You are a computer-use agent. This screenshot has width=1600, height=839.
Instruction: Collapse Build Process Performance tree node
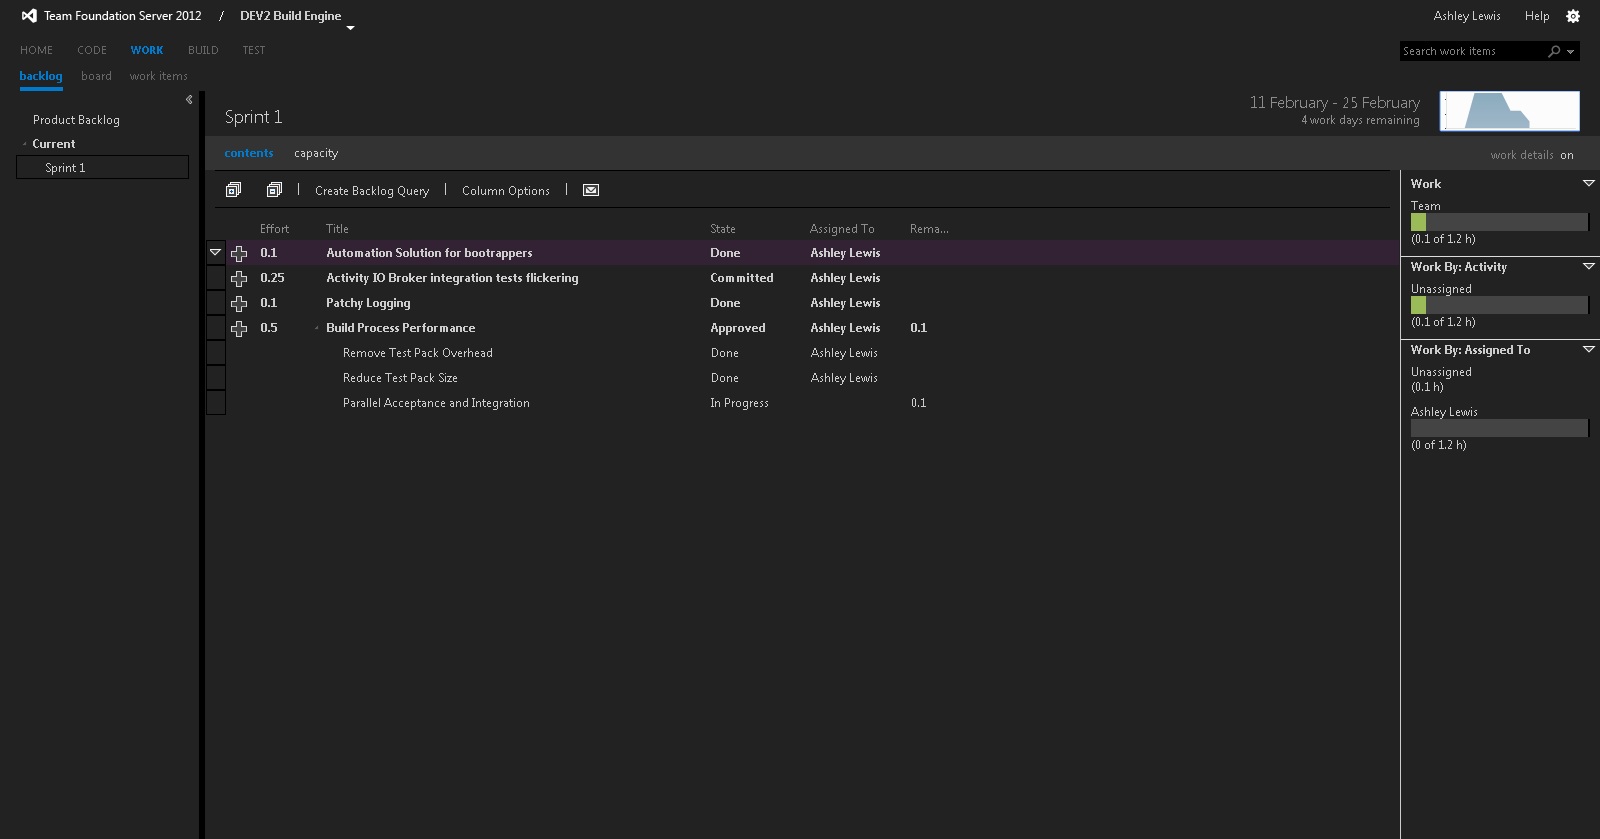(317, 328)
